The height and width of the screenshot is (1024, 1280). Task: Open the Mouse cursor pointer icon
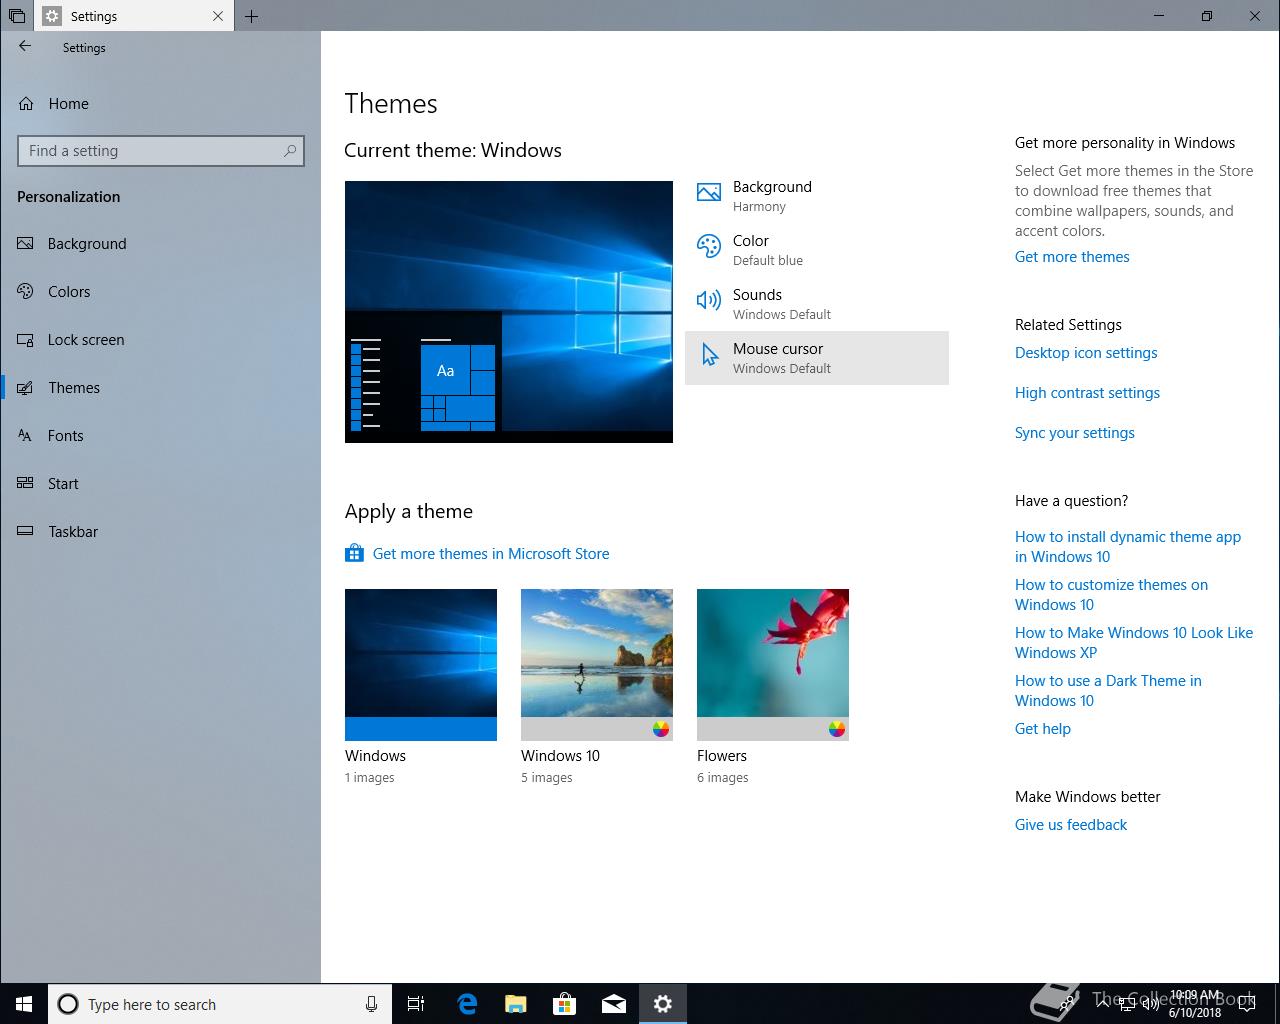[x=709, y=355]
